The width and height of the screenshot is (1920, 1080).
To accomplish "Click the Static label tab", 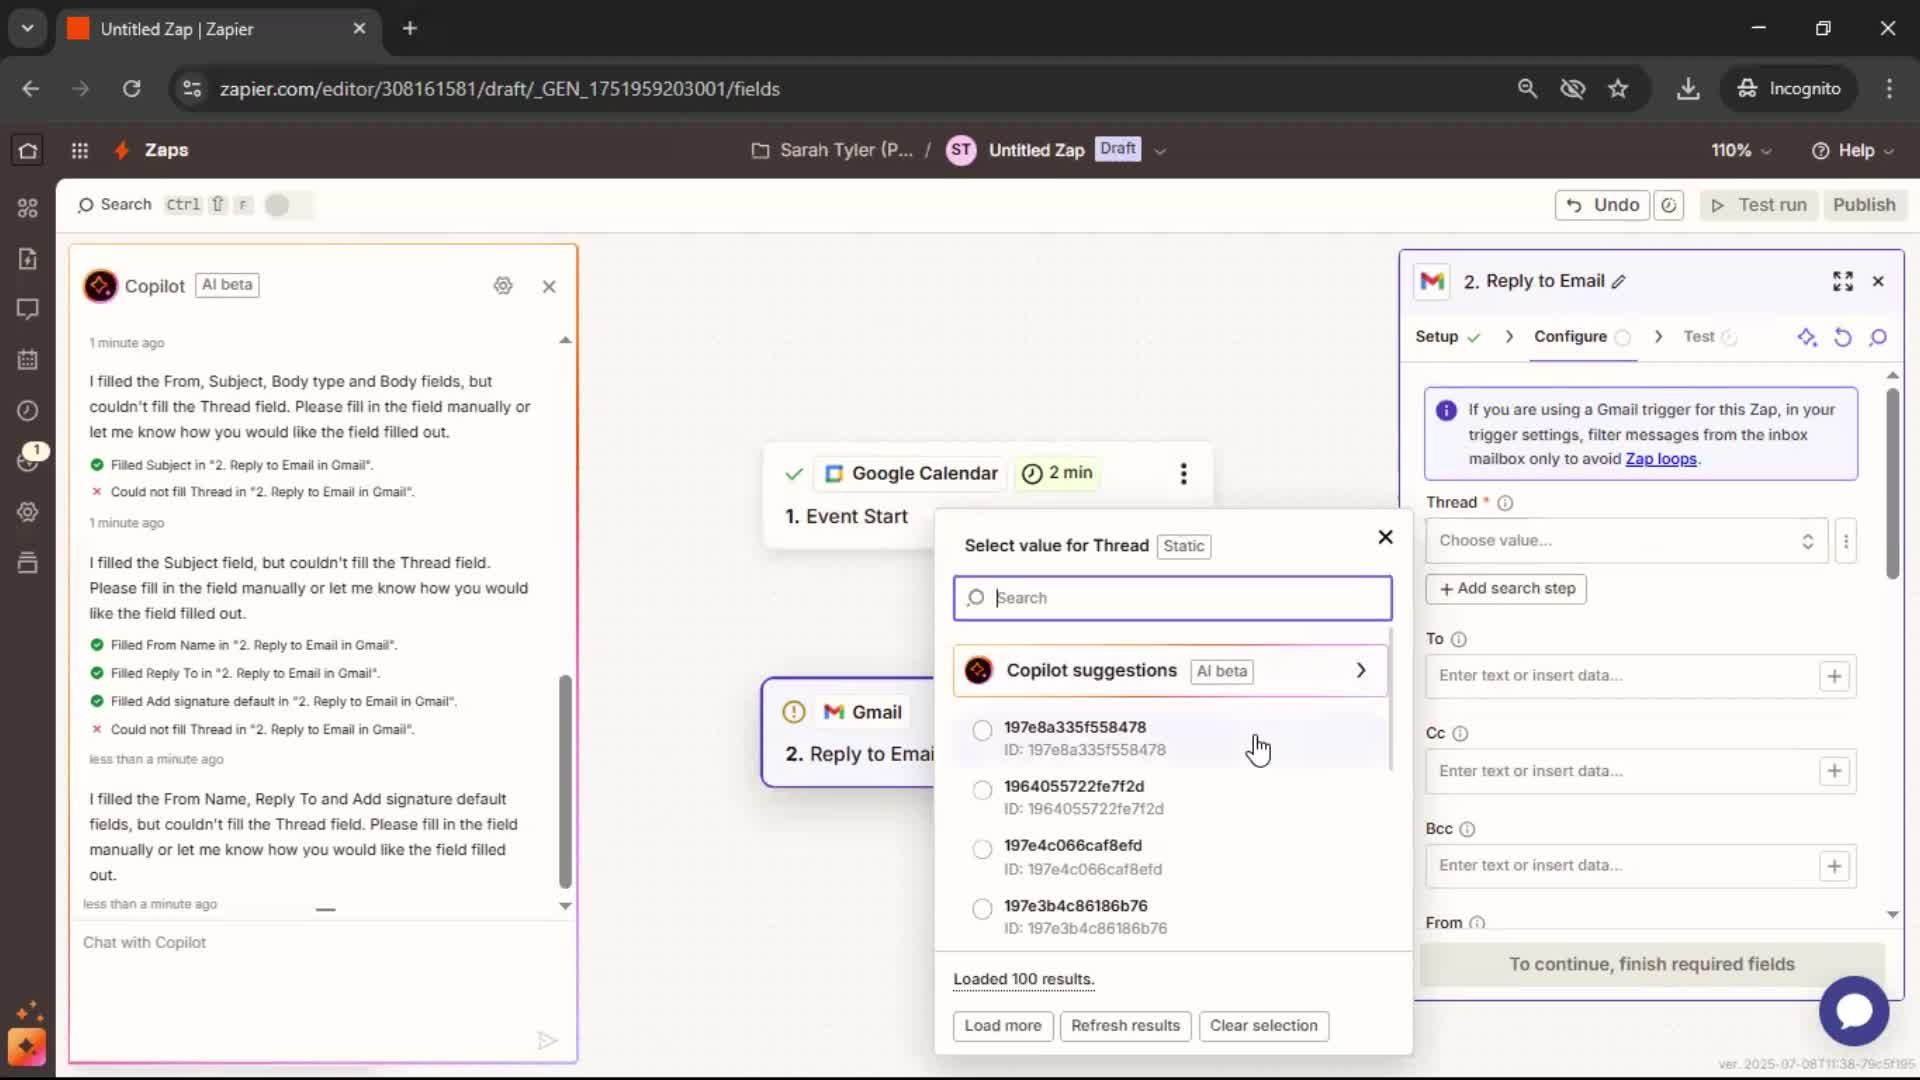I will pyautogui.click(x=1184, y=546).
